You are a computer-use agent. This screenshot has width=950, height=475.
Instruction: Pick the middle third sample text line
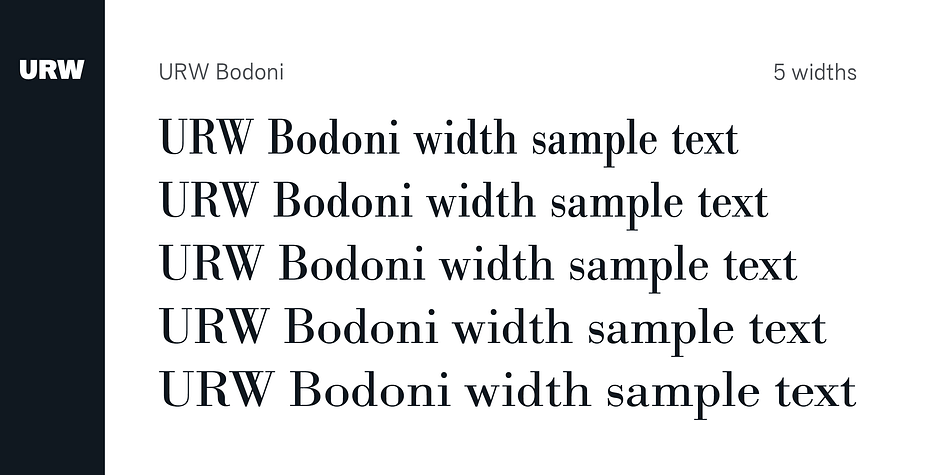pyautogui.click(x=478, y=265)
